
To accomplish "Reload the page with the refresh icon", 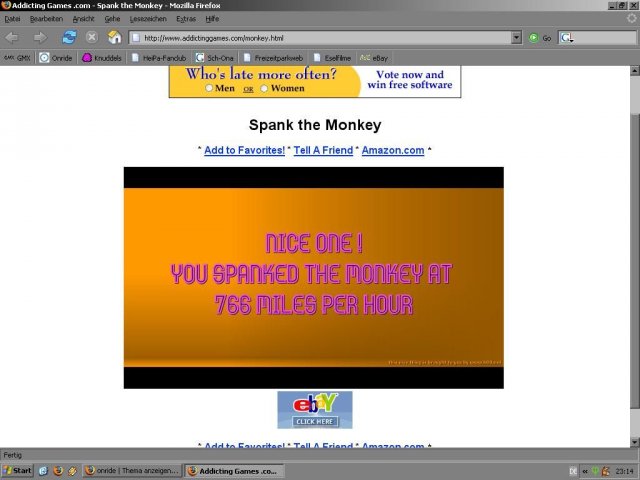I will point(69,37).
